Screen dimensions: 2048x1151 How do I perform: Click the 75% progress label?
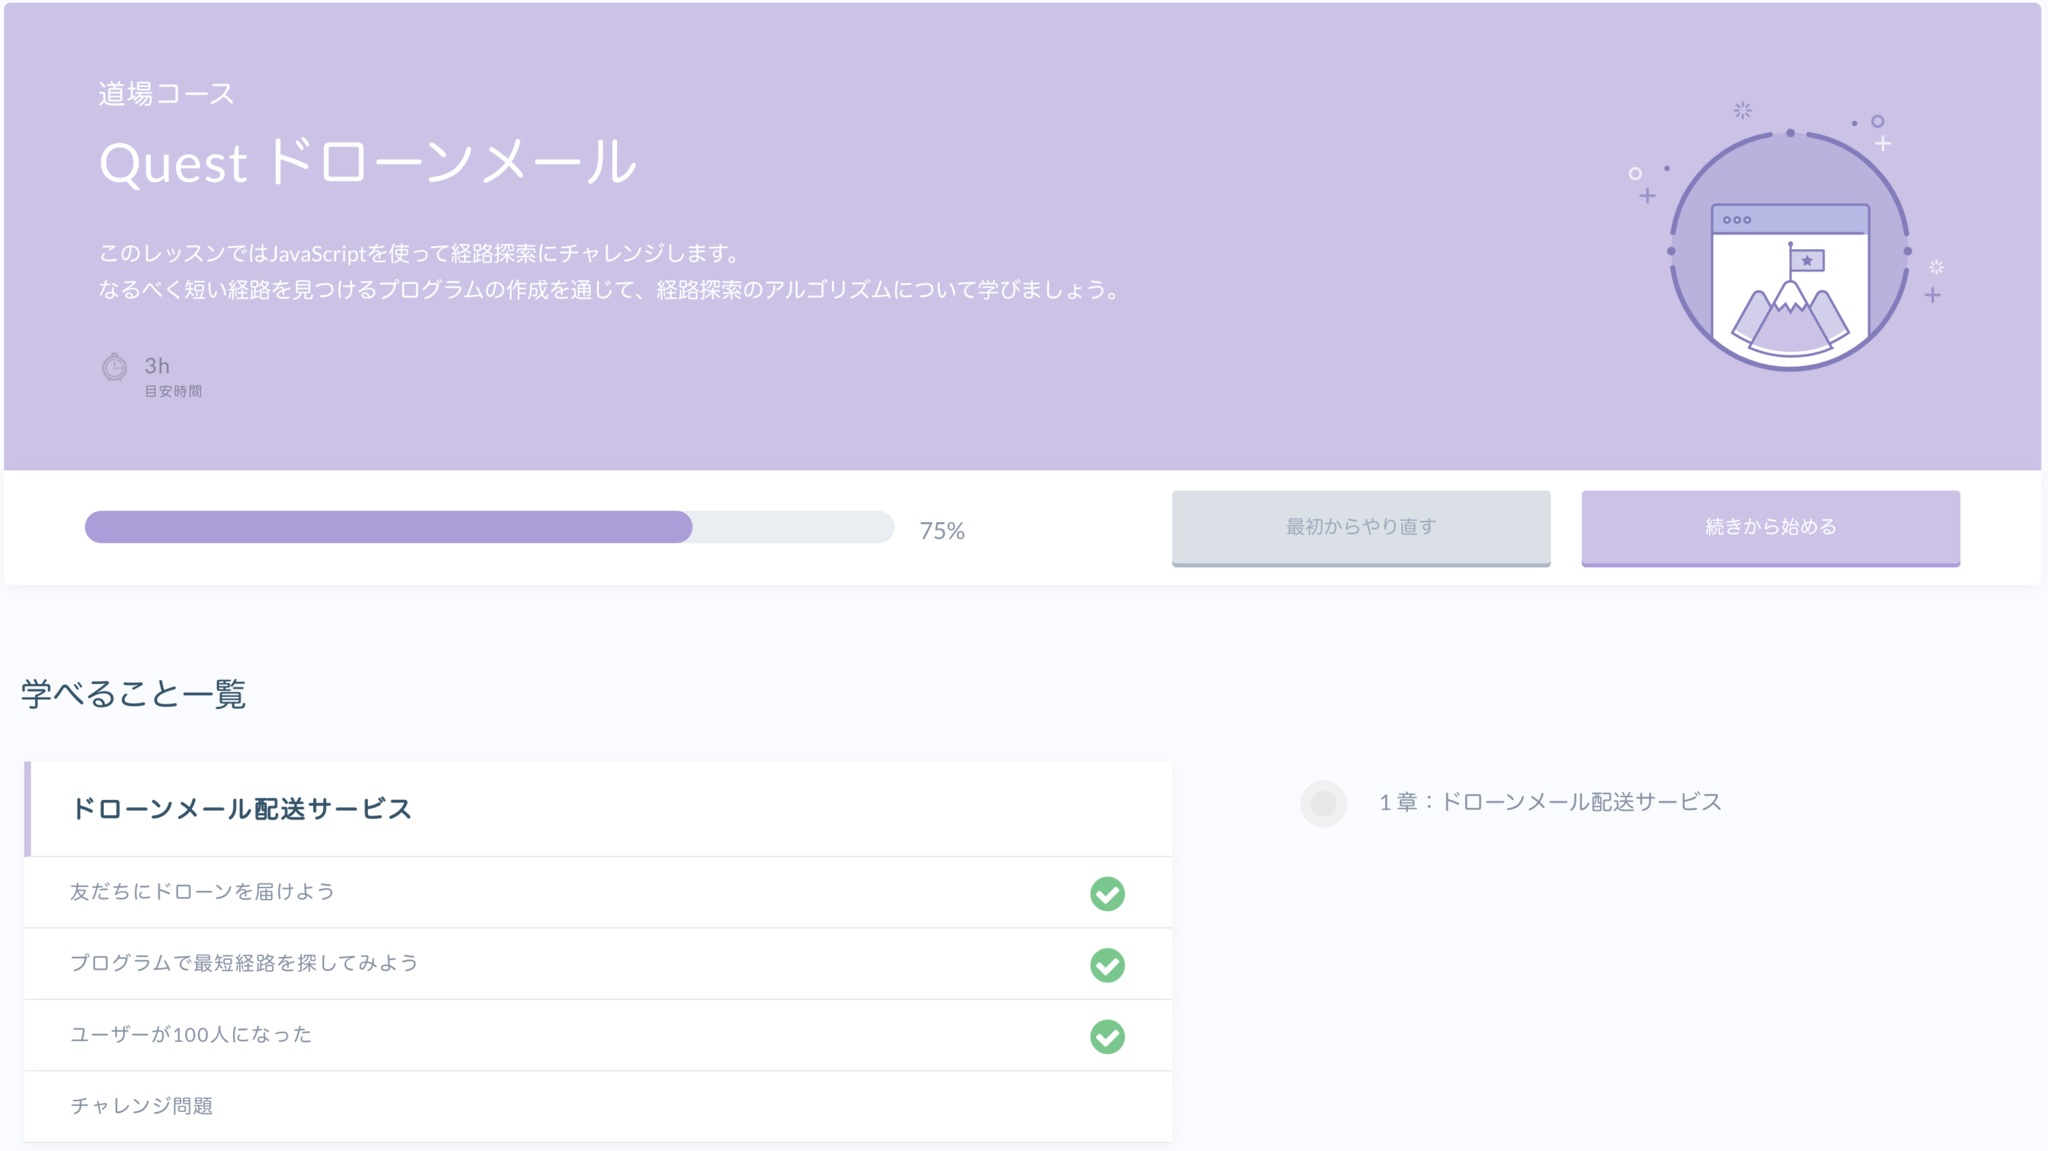point(942,531)
